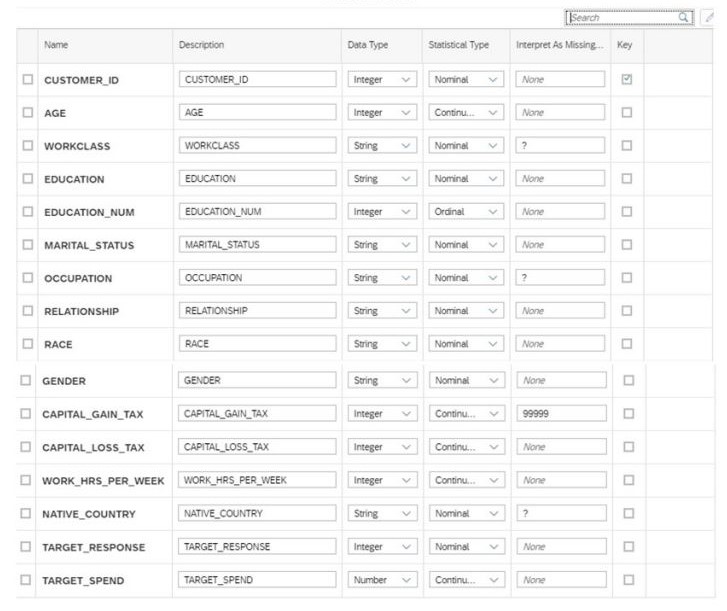The image size is (727, 611).
Task: Open Data Type dropdown for CAPITAL_GAIN_TAX
Action: [x=381, y=414]
